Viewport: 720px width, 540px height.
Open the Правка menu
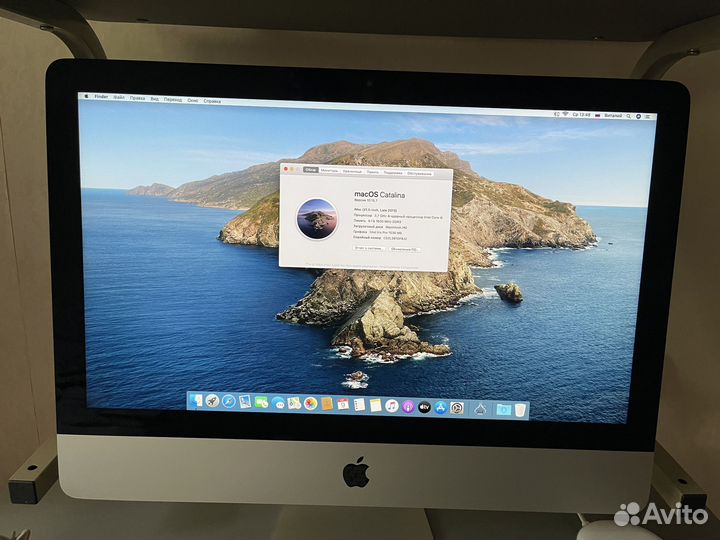point(137,98)
